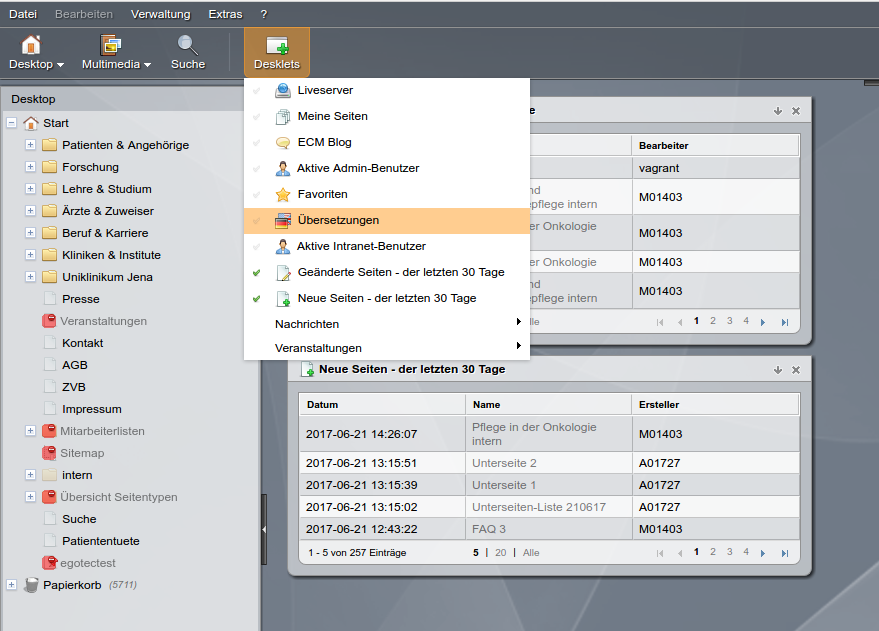Open the Nachrichten submenu
The width and height of the screenshot is (879, 631).
pyautogui.click(x=387, y=324)
